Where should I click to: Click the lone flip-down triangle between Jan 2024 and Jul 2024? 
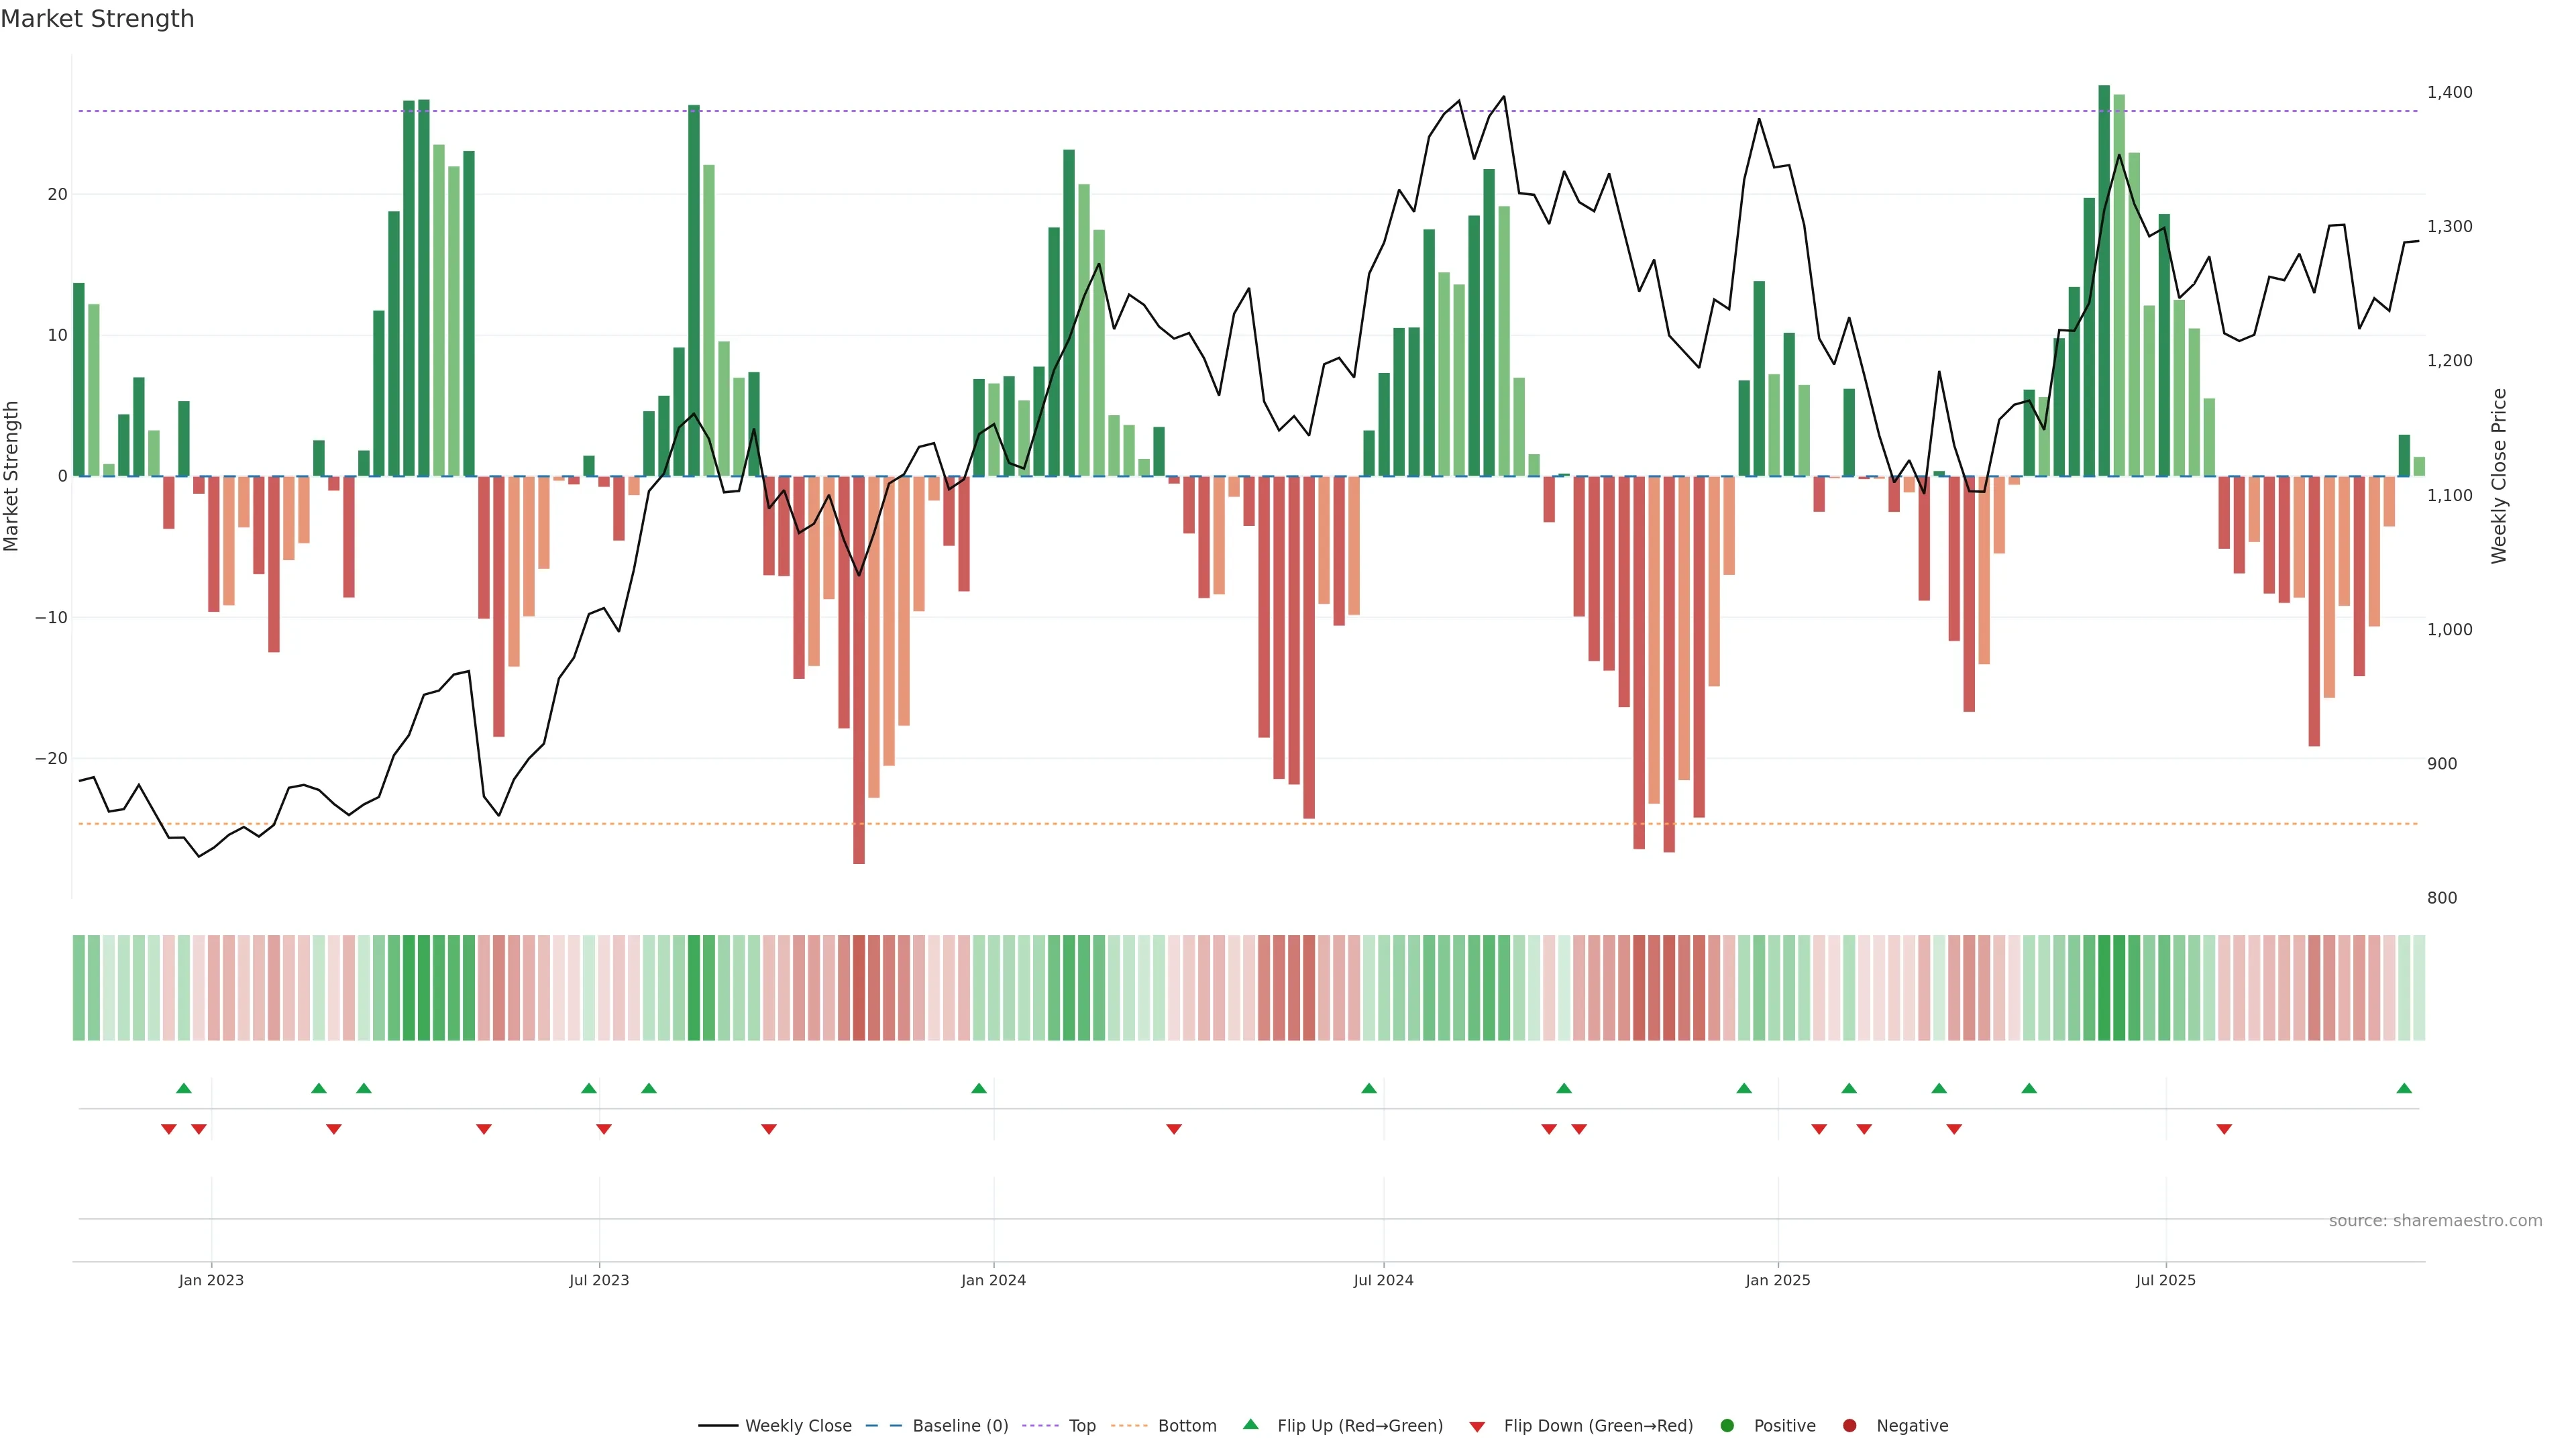pyautogui.click(x=1174, y=1129)
